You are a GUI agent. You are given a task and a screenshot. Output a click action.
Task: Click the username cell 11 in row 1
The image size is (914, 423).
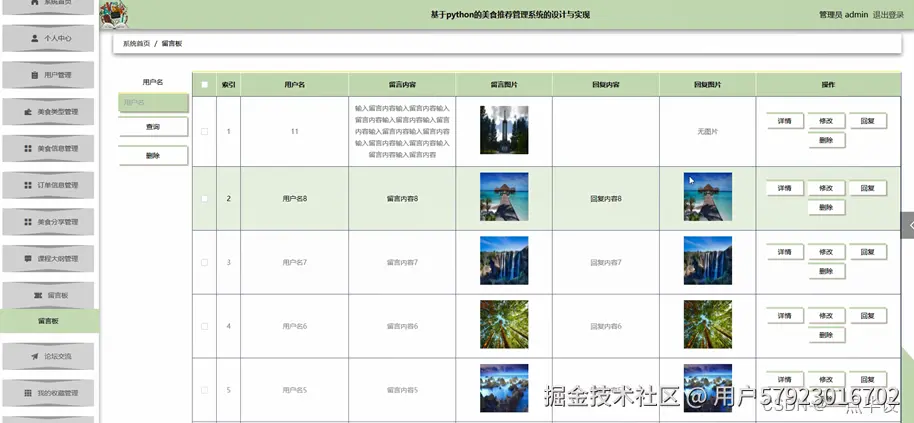tap(294, 132)
